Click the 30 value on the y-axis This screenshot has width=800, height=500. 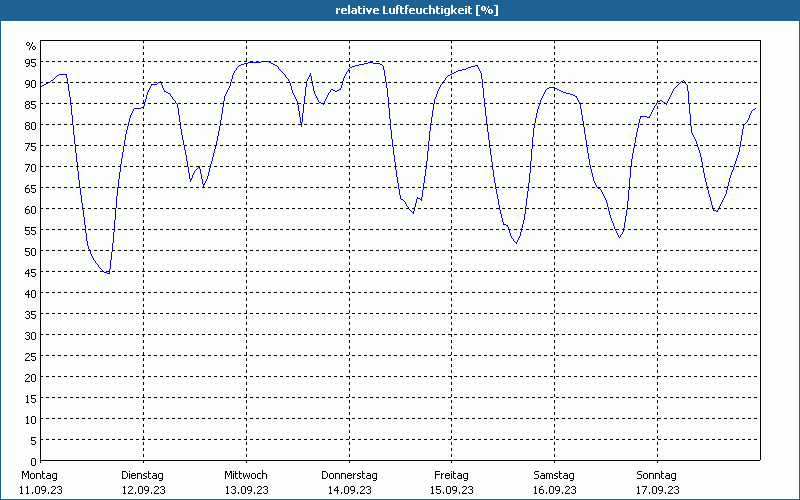[x=31, y=336]
